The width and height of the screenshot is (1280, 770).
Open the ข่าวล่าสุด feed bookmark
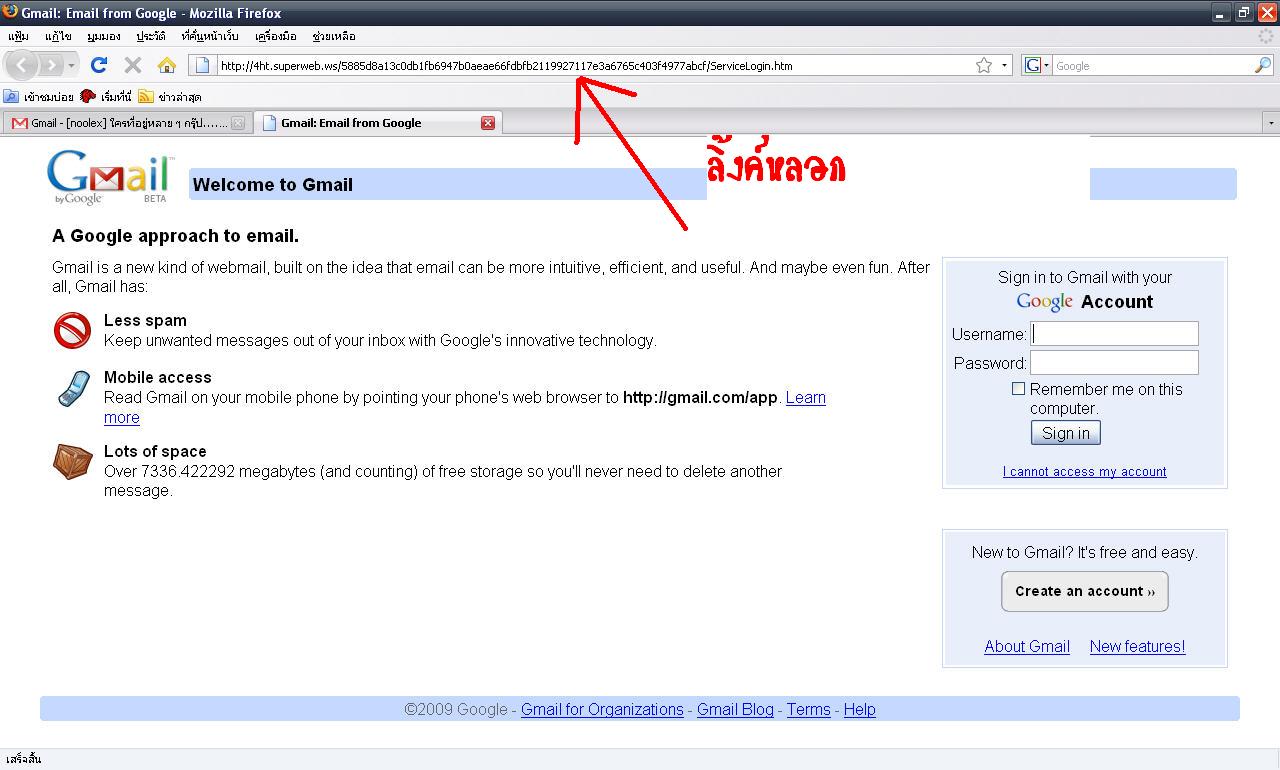[170, 97]
